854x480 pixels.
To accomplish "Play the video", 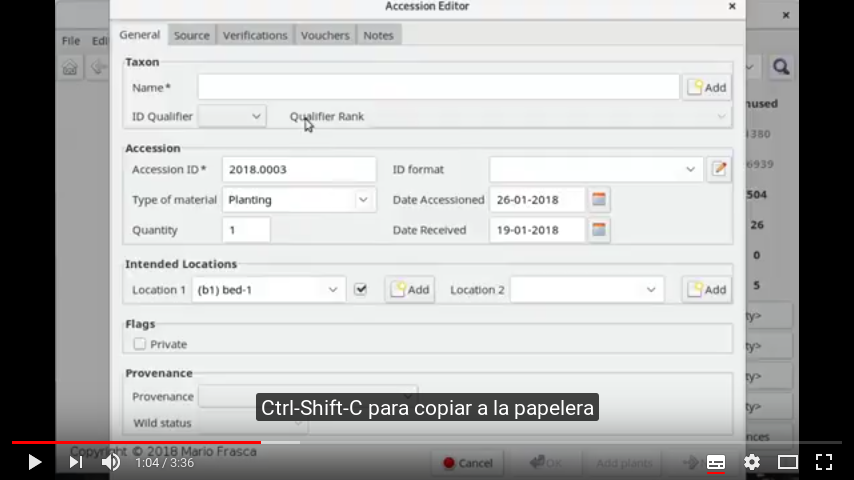I will [x=34, y=463].
